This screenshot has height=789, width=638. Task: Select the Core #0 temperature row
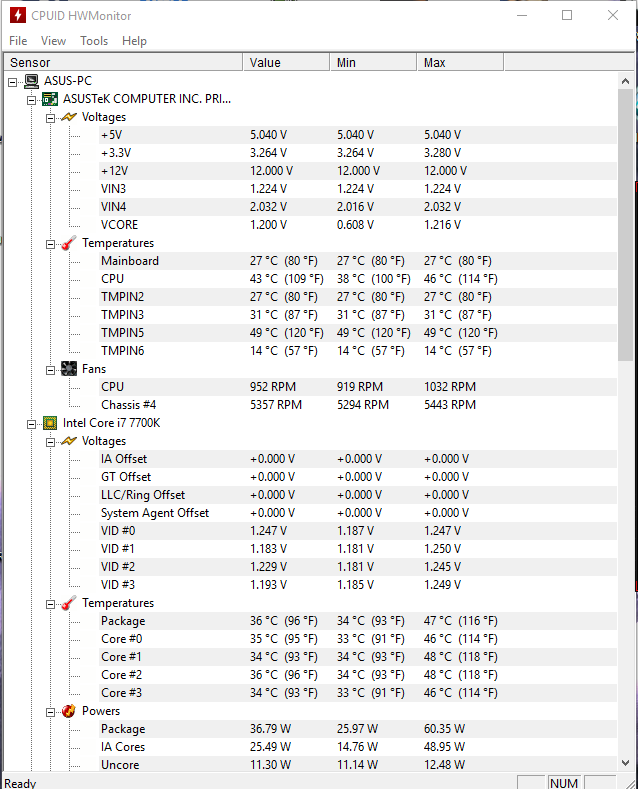point(358,639)
